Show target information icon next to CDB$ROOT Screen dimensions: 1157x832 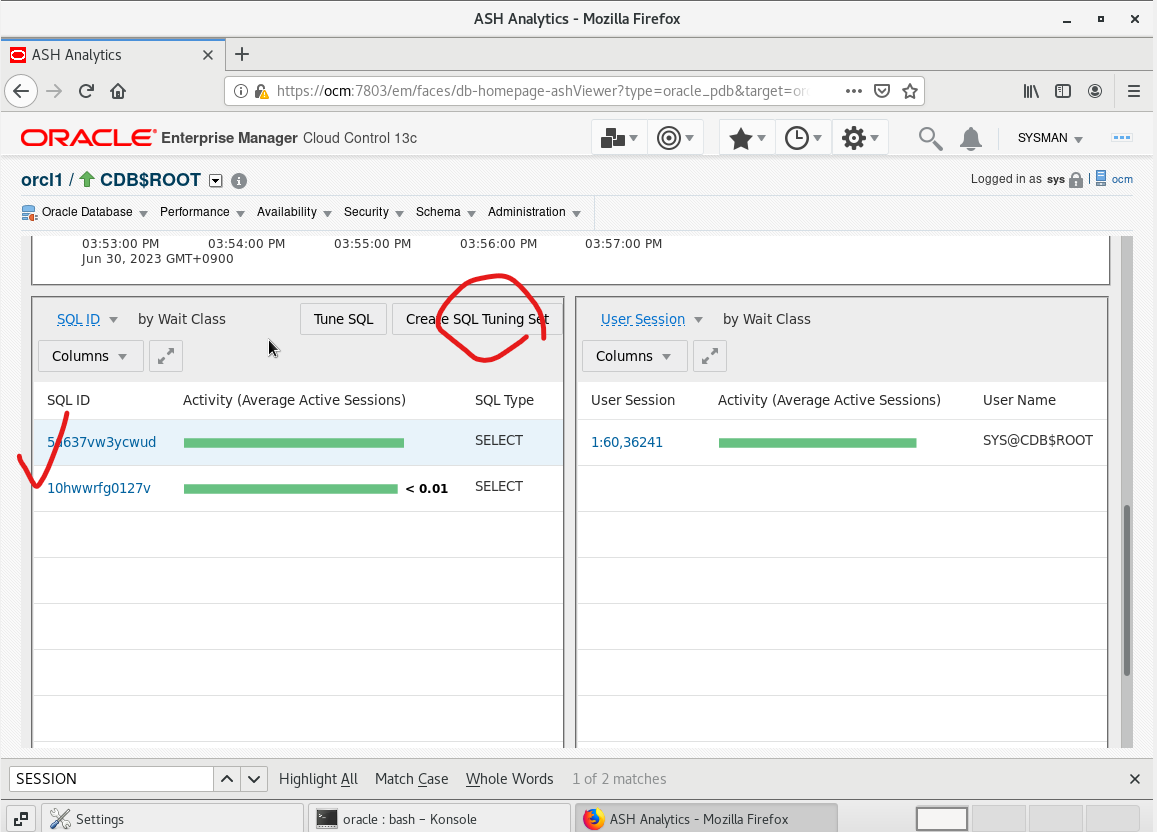pyautogui.click(x=238, y=181)
